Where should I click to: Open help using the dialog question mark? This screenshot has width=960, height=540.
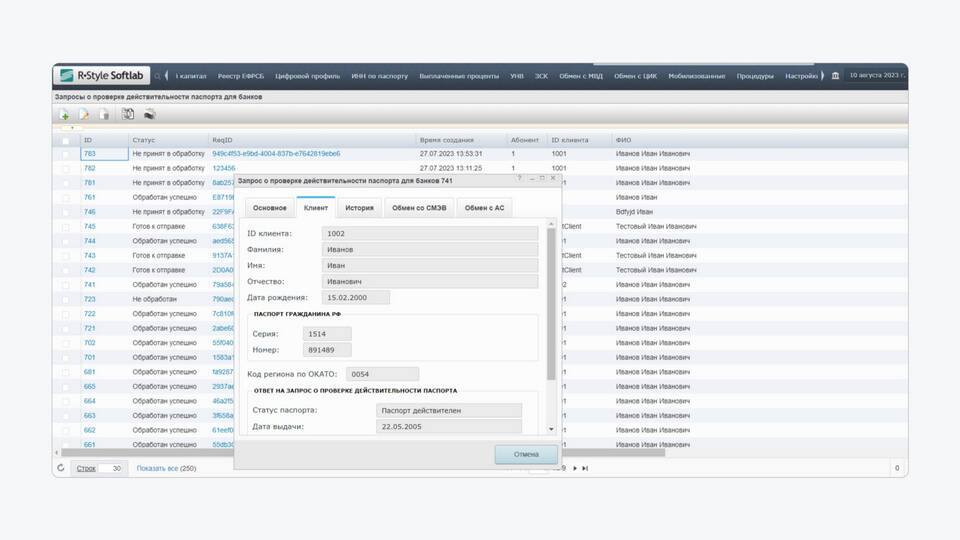(519, 178)
